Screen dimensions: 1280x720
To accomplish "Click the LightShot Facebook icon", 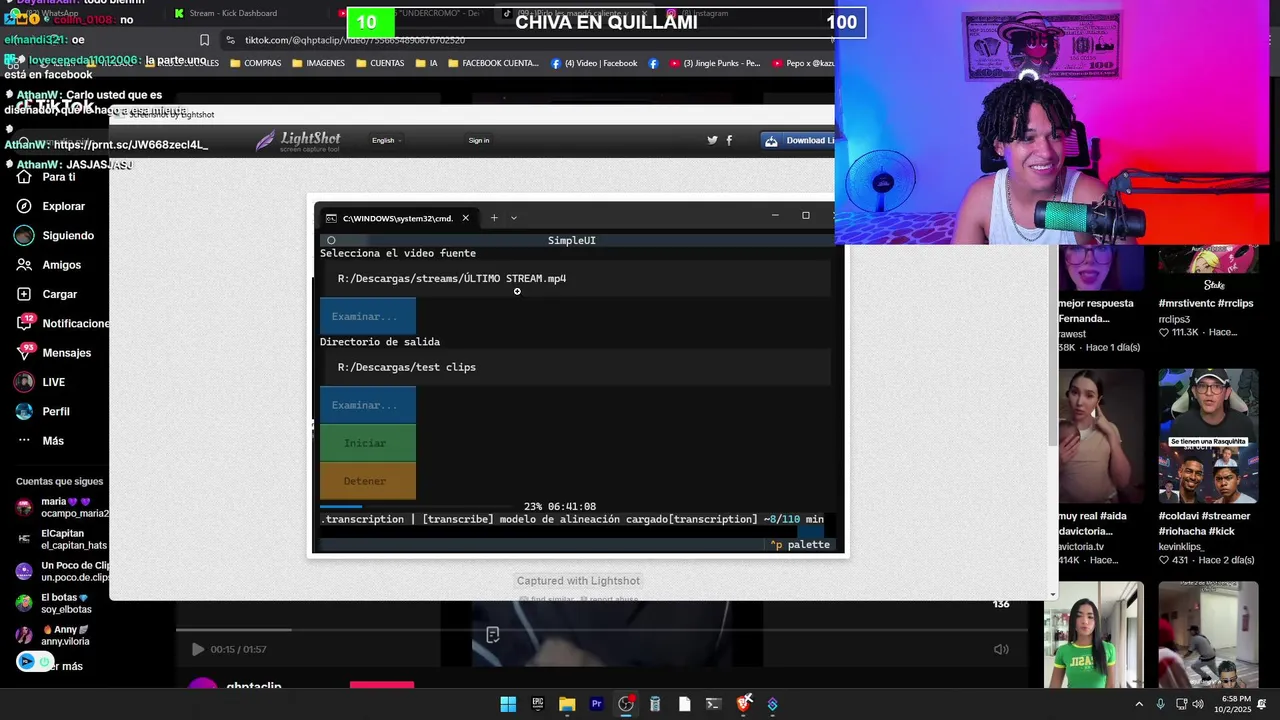I will [x=729, y=140].
